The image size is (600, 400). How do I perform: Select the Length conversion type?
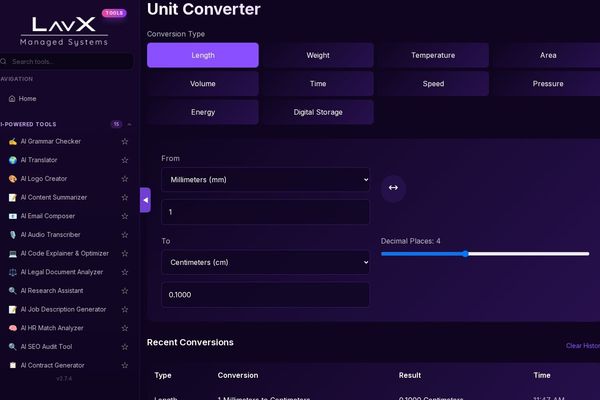coord(203,55)
